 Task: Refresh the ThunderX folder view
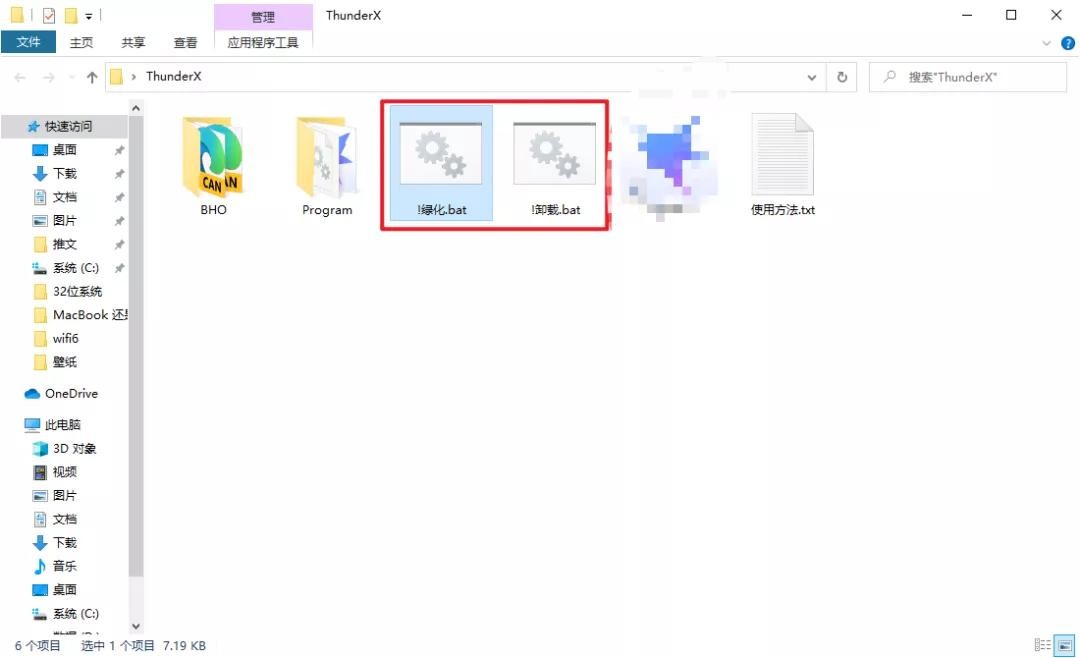coord(842,77)
